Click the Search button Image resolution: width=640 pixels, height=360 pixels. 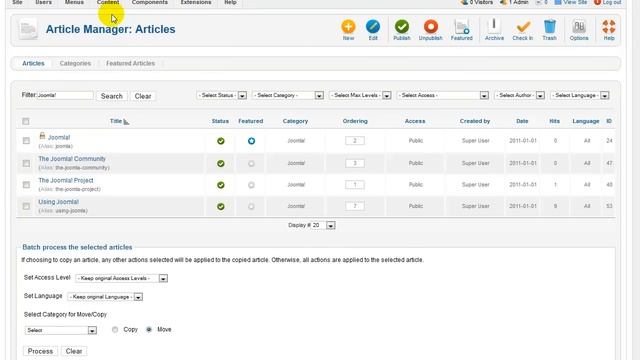click(111, 96)
